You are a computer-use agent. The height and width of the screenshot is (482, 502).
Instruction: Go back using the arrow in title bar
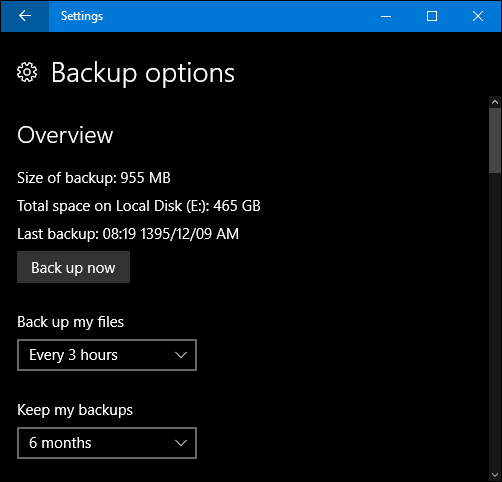click(x=25, y=16)
